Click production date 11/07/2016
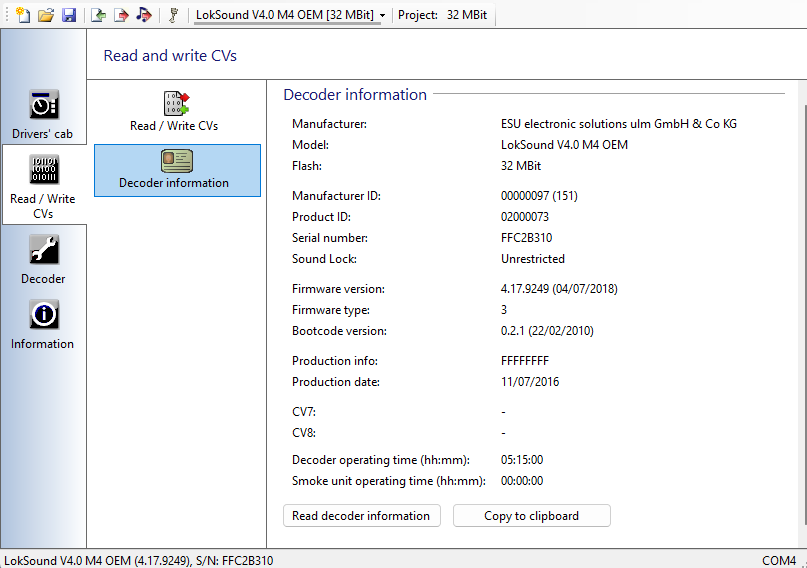The width and height of the screenshot is (807, 568). tap(530, 382)
